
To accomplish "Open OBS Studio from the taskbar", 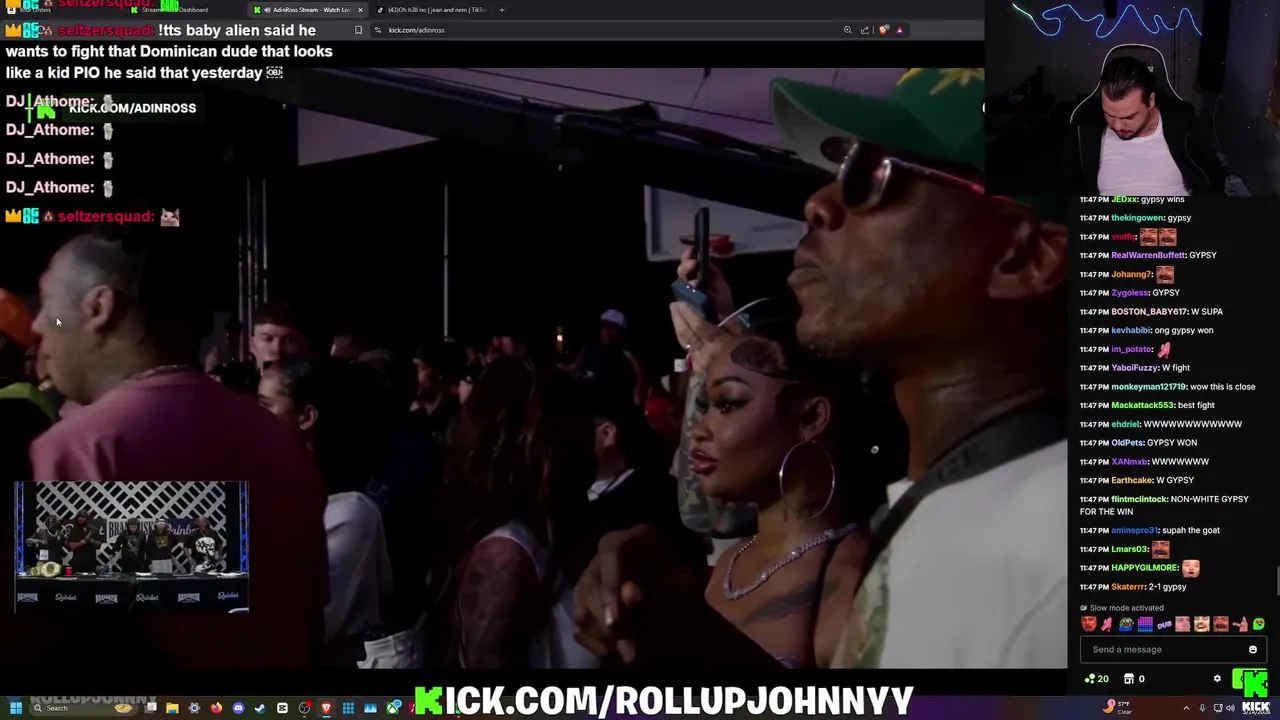I will tap(305, 708).
